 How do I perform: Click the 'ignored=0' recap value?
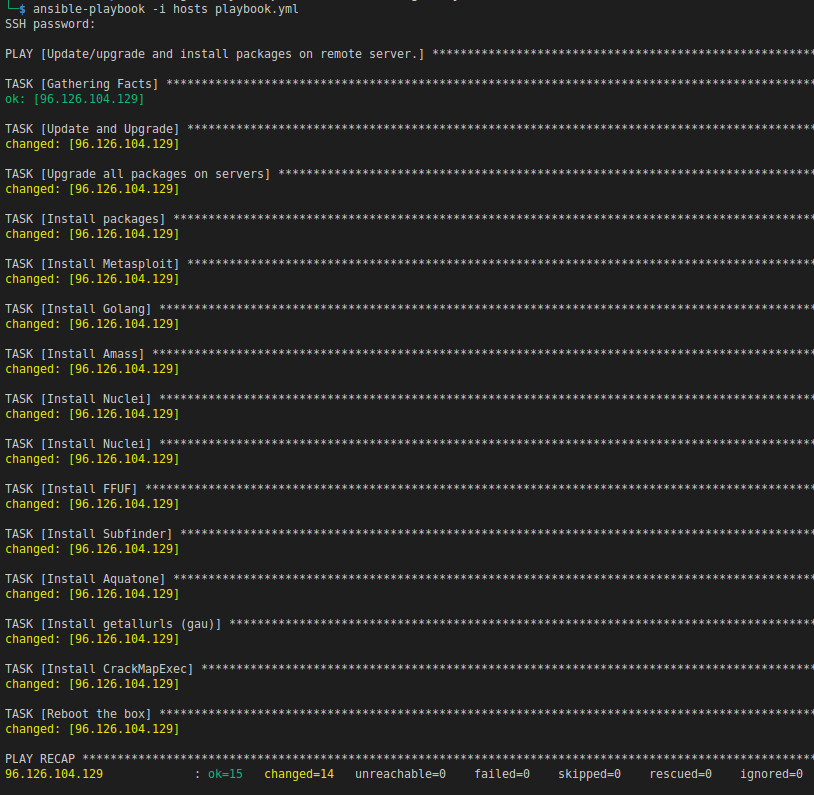771,774
